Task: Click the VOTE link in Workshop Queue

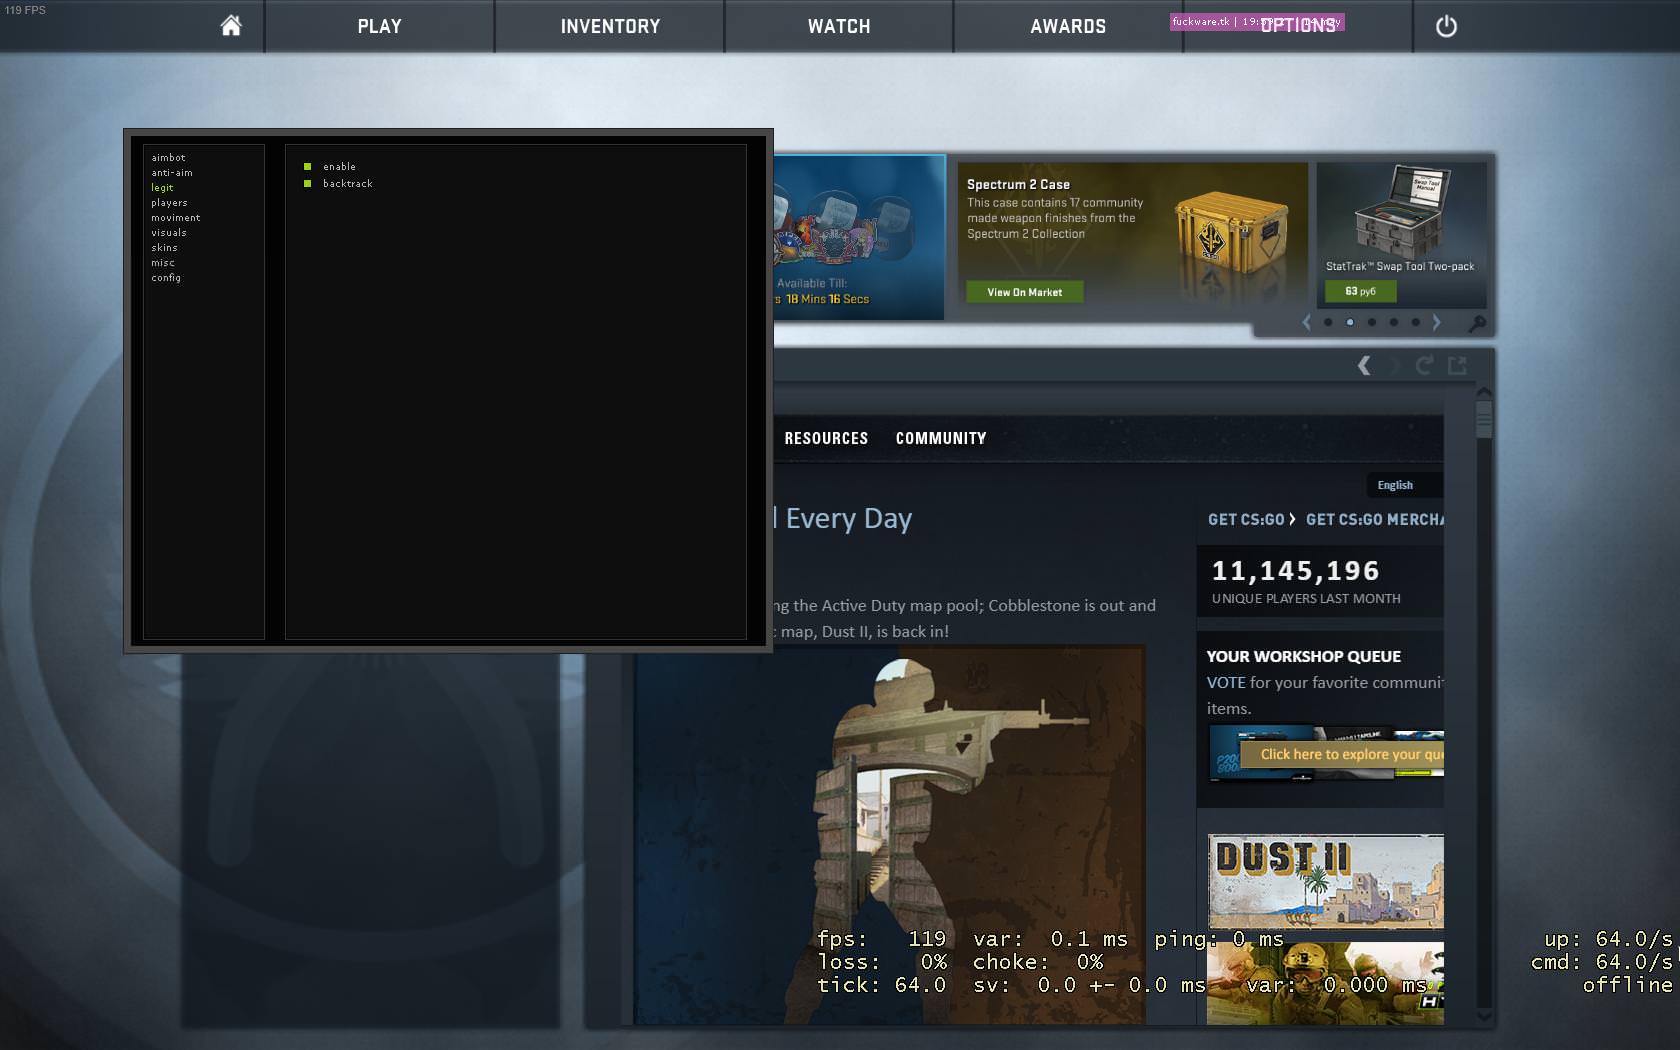Action: click(x=1226, y=683)
